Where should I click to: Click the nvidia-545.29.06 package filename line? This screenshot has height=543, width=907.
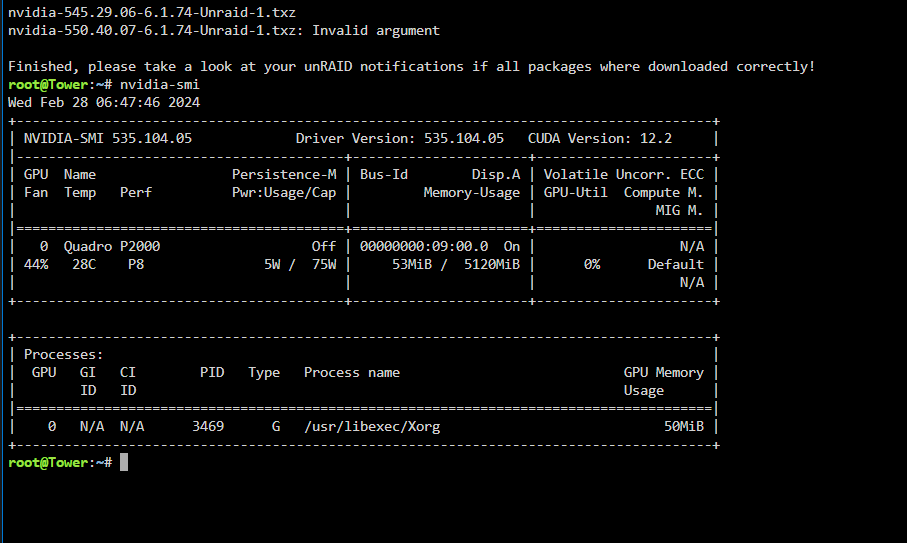[152, 12]
